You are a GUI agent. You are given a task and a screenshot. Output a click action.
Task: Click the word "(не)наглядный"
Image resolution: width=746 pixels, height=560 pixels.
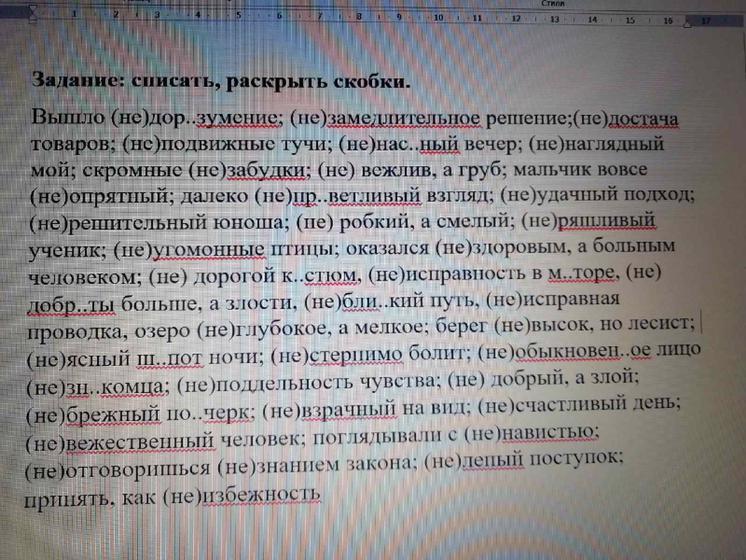pyautogui.click(x=596, y=144)
